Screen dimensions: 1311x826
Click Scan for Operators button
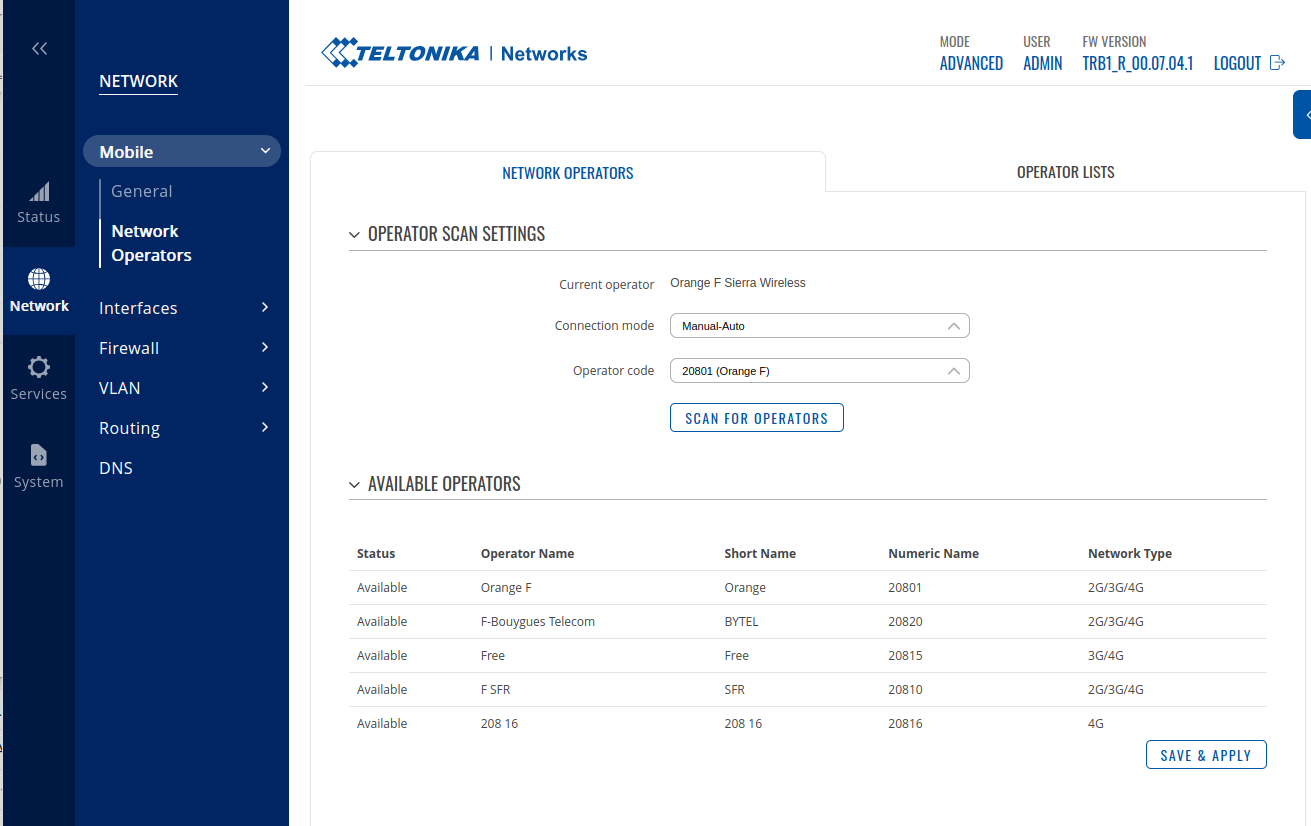[x=757, y=418]
